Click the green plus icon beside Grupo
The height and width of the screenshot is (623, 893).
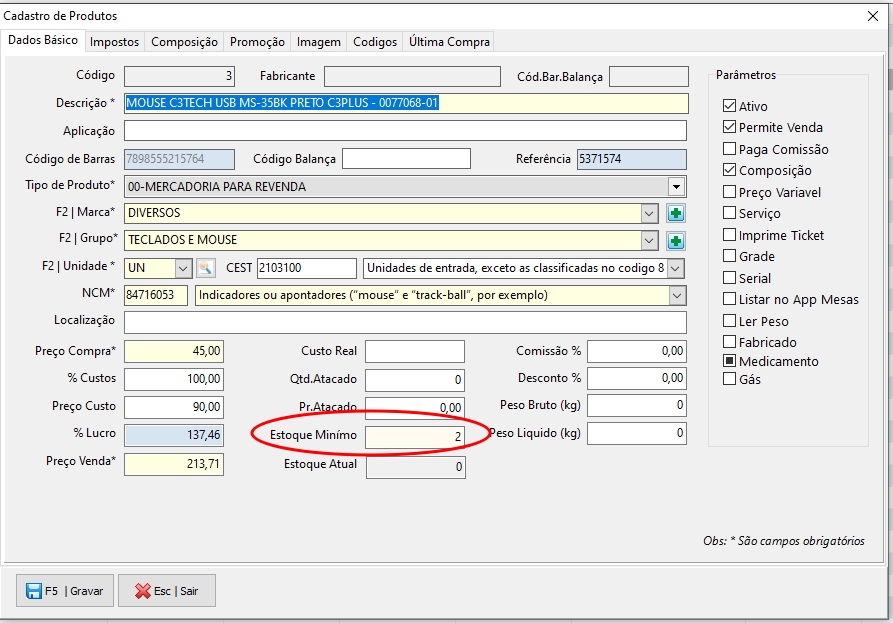pos(676,240)
